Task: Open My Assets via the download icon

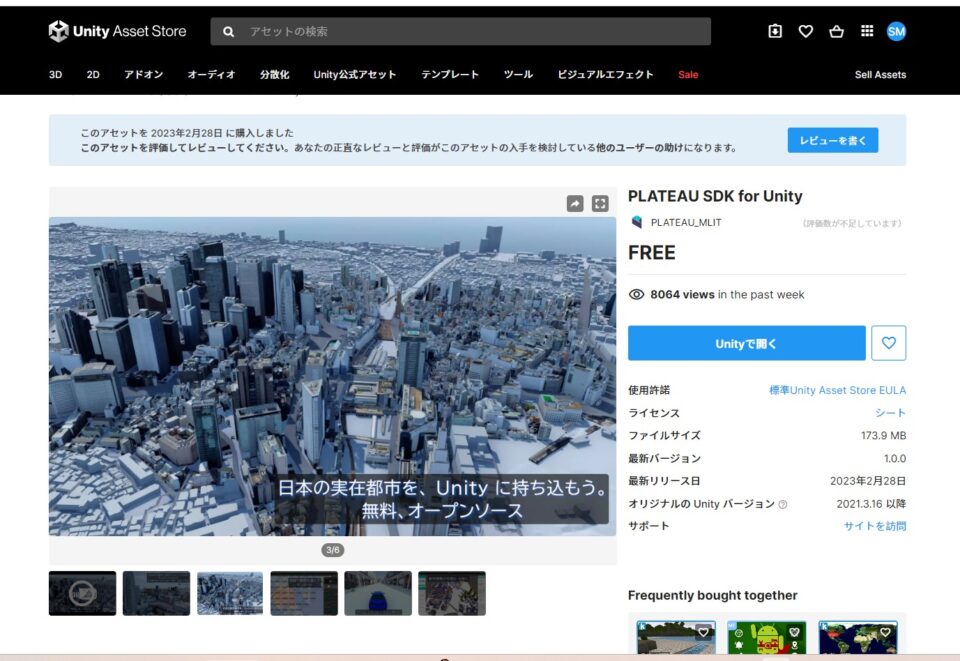Action: pyautogui.click(x=775, y=31)
